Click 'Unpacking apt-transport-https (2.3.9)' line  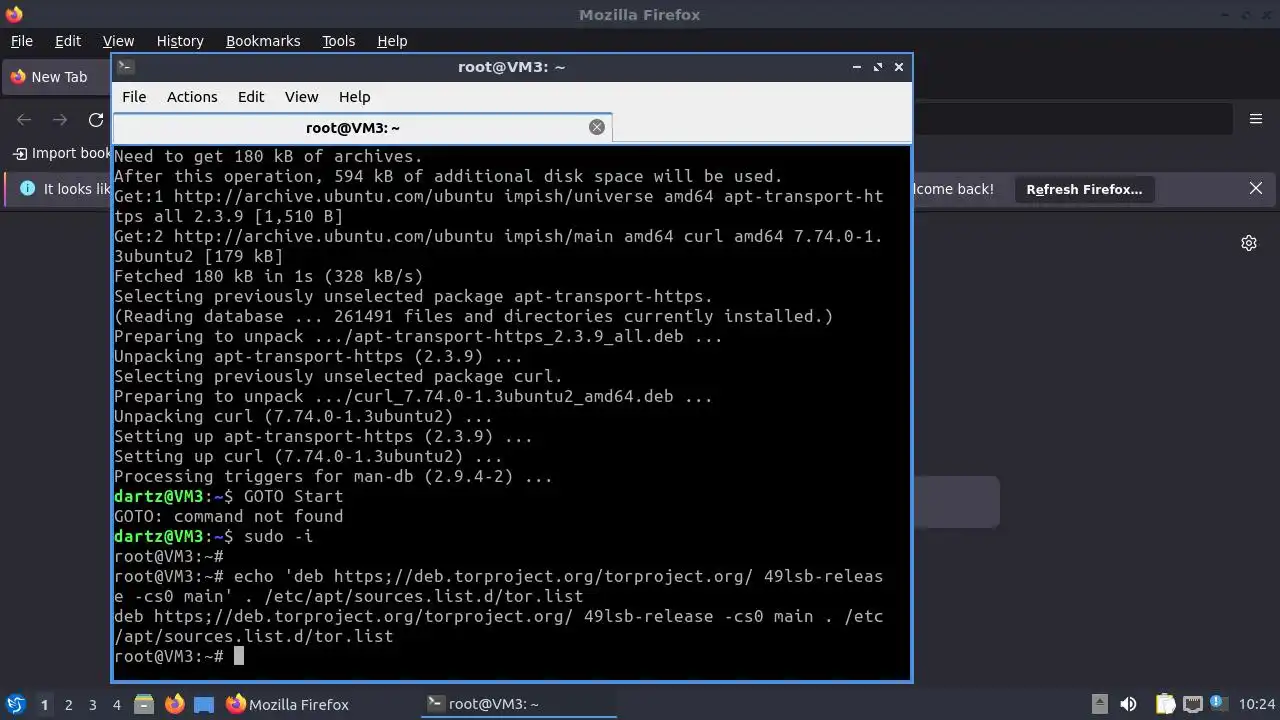click(x=318, y=356)
